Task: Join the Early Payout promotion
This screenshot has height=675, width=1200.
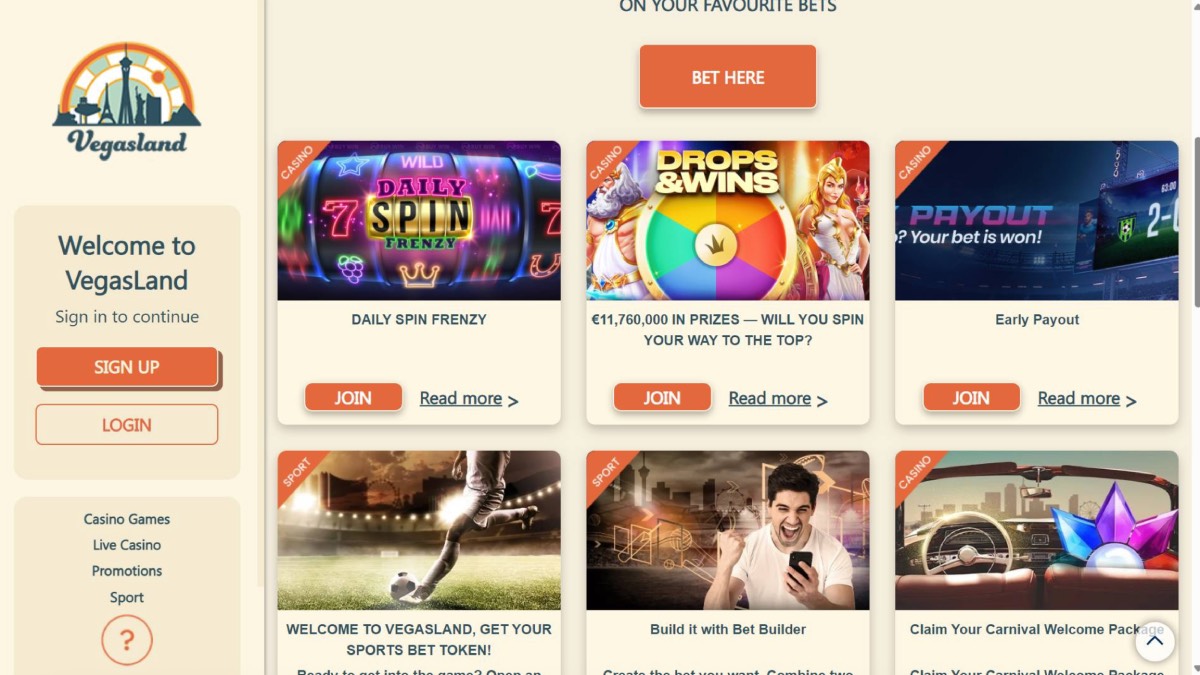Action: 971,398
